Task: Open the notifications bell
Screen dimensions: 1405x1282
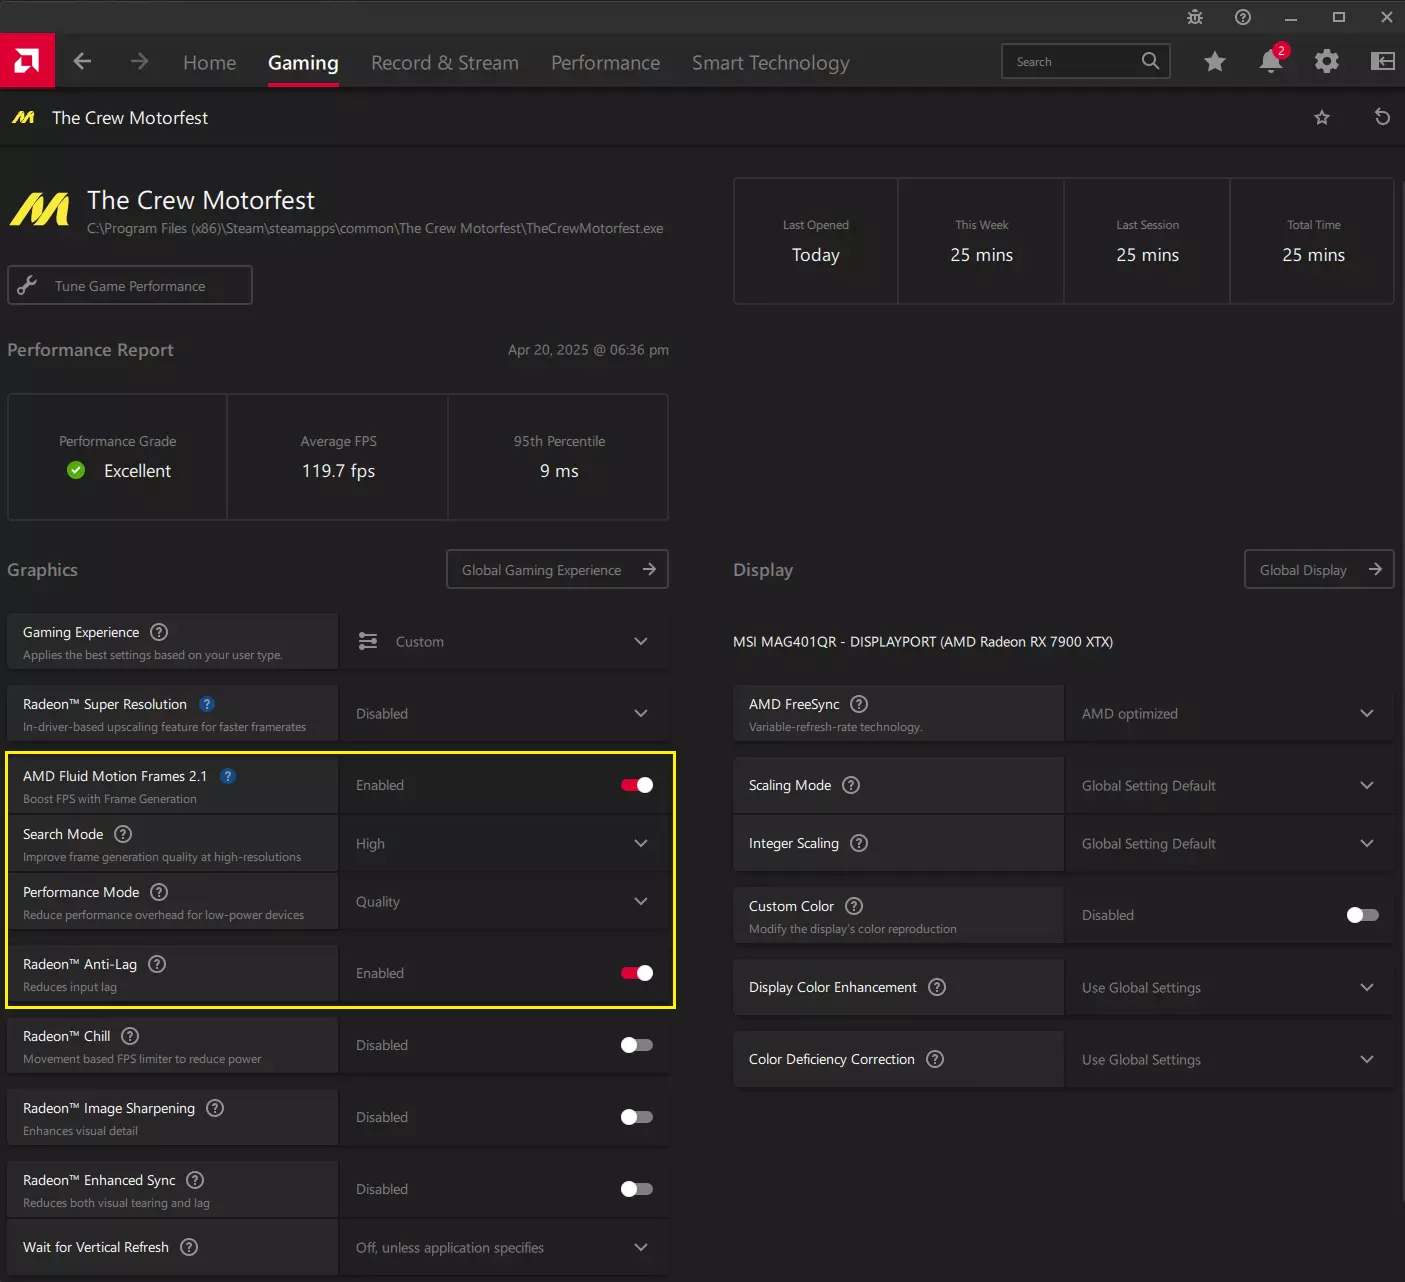Action: (x=1270, y=62)
